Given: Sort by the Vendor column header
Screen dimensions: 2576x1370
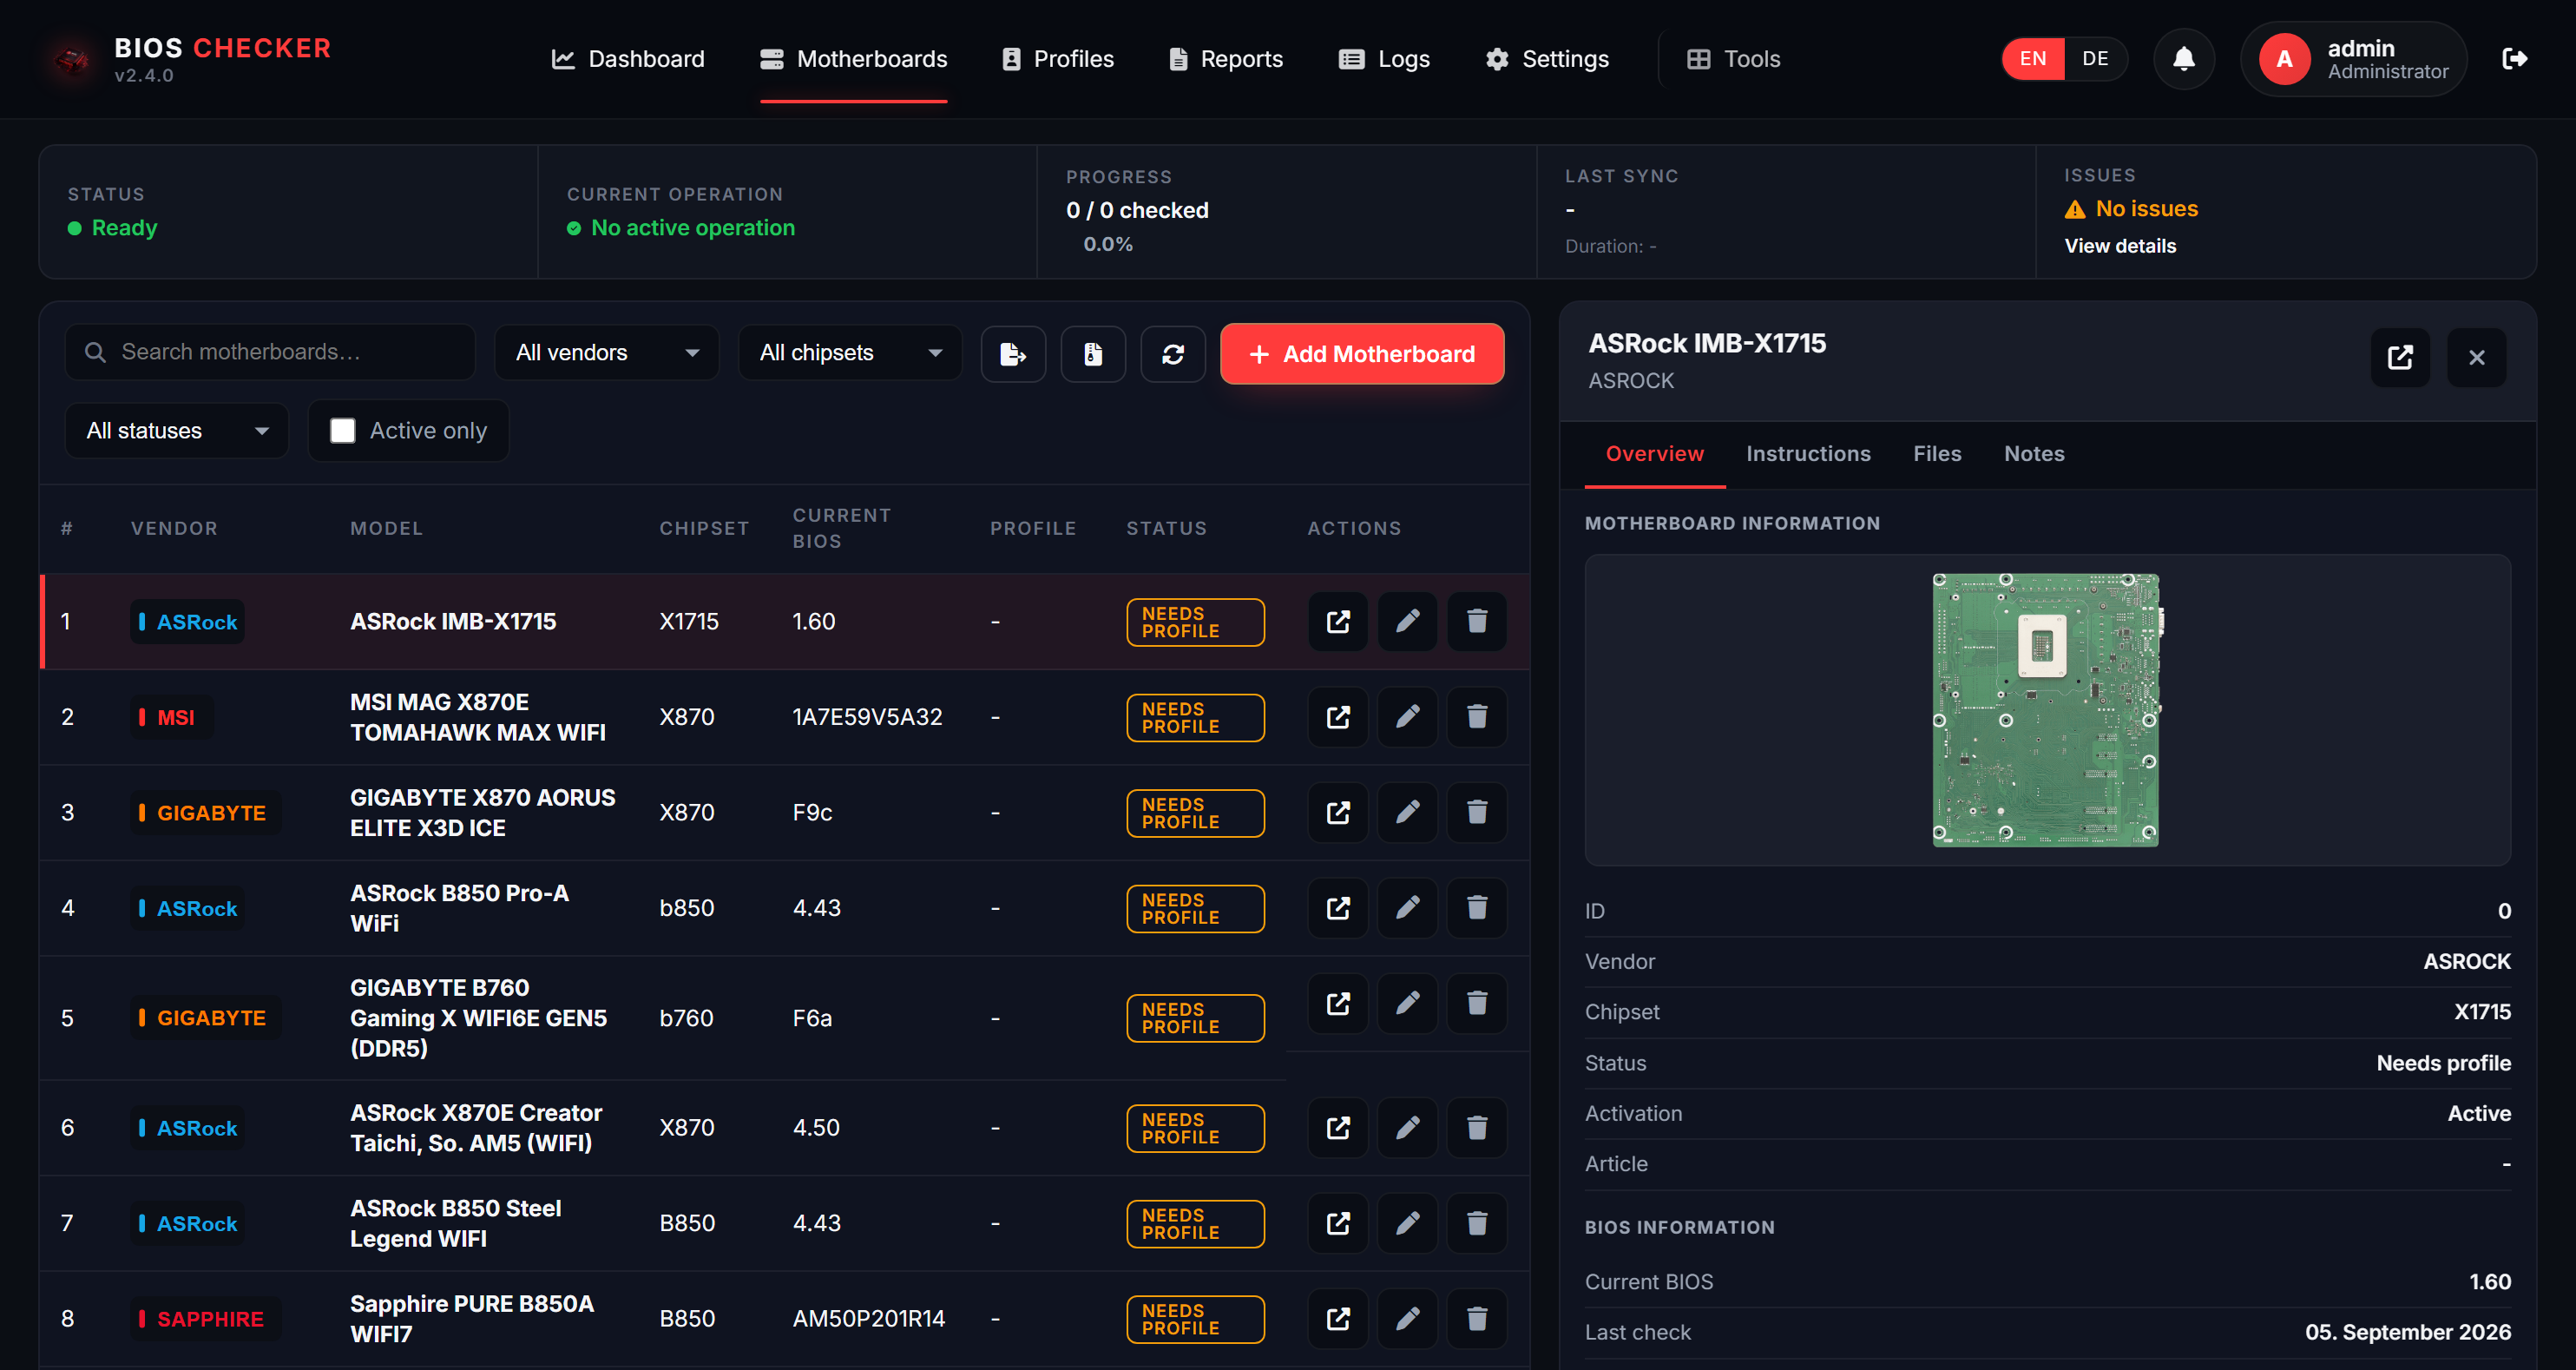Looking at the screenshot, I should tap(174, 528).
